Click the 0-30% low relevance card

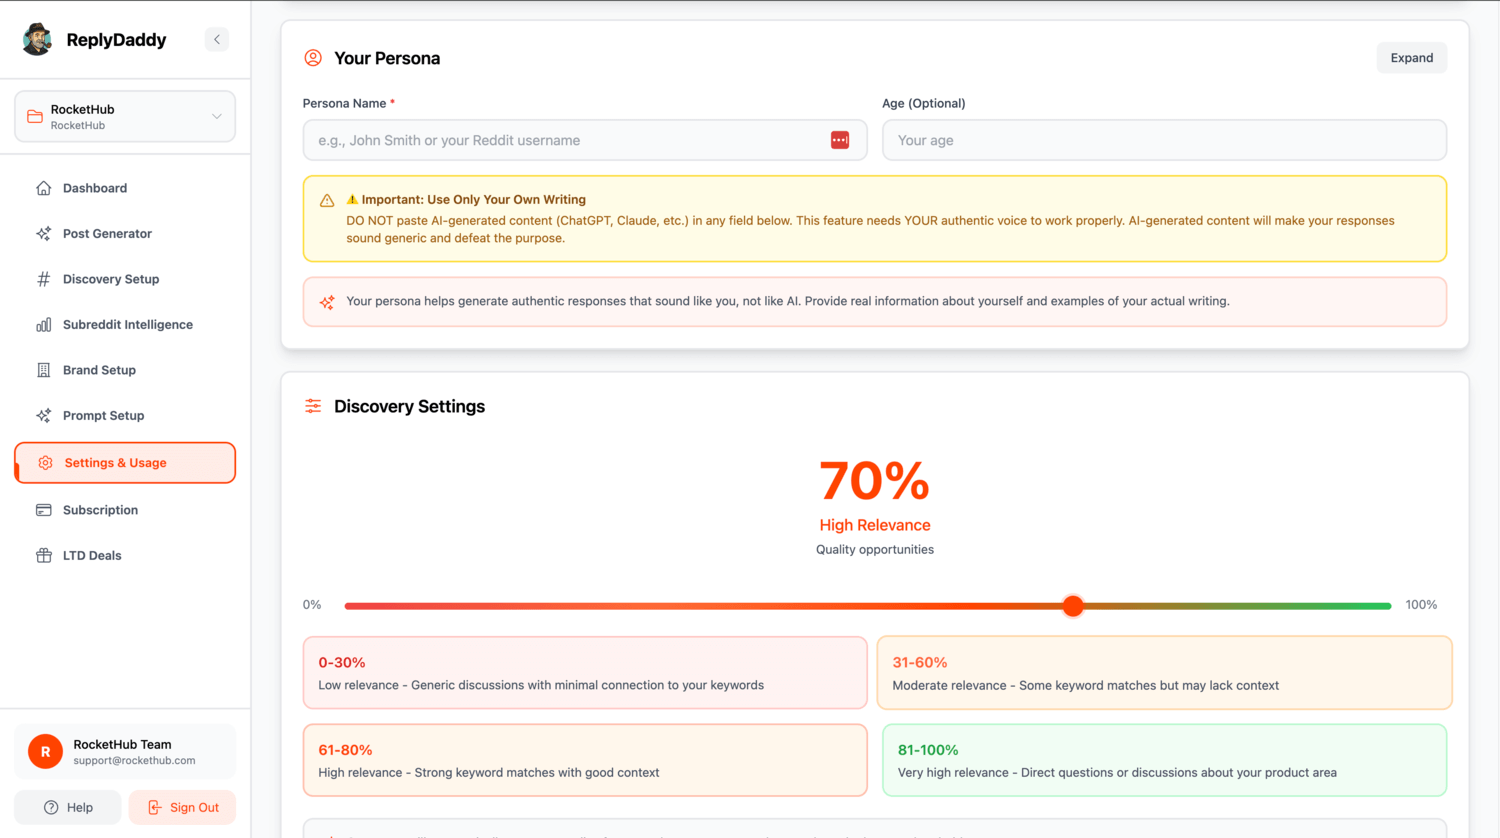[585, 673]
